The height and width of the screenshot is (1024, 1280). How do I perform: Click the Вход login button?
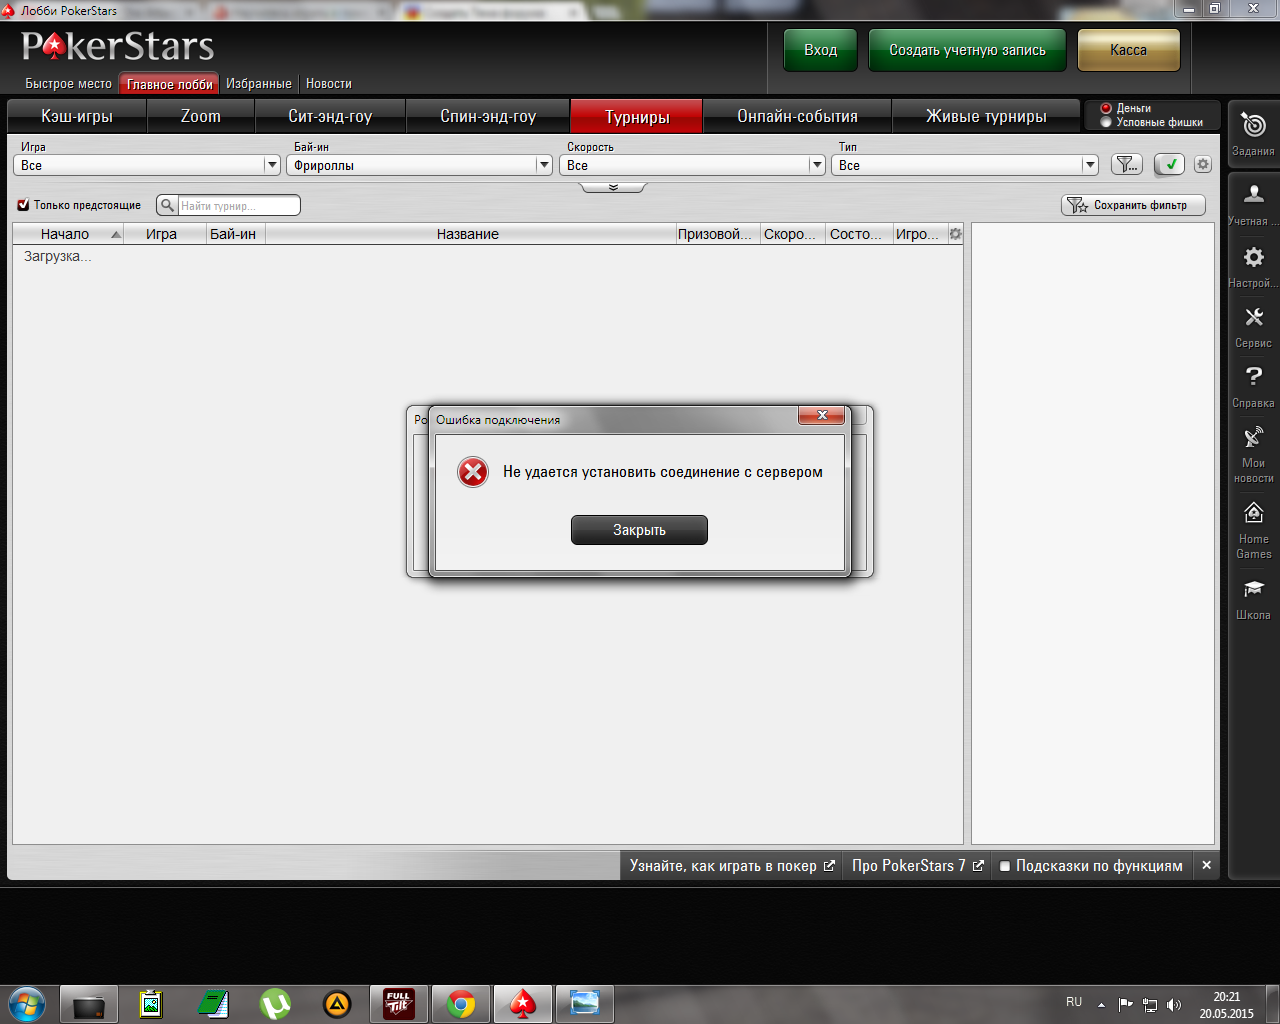point(820,50)
